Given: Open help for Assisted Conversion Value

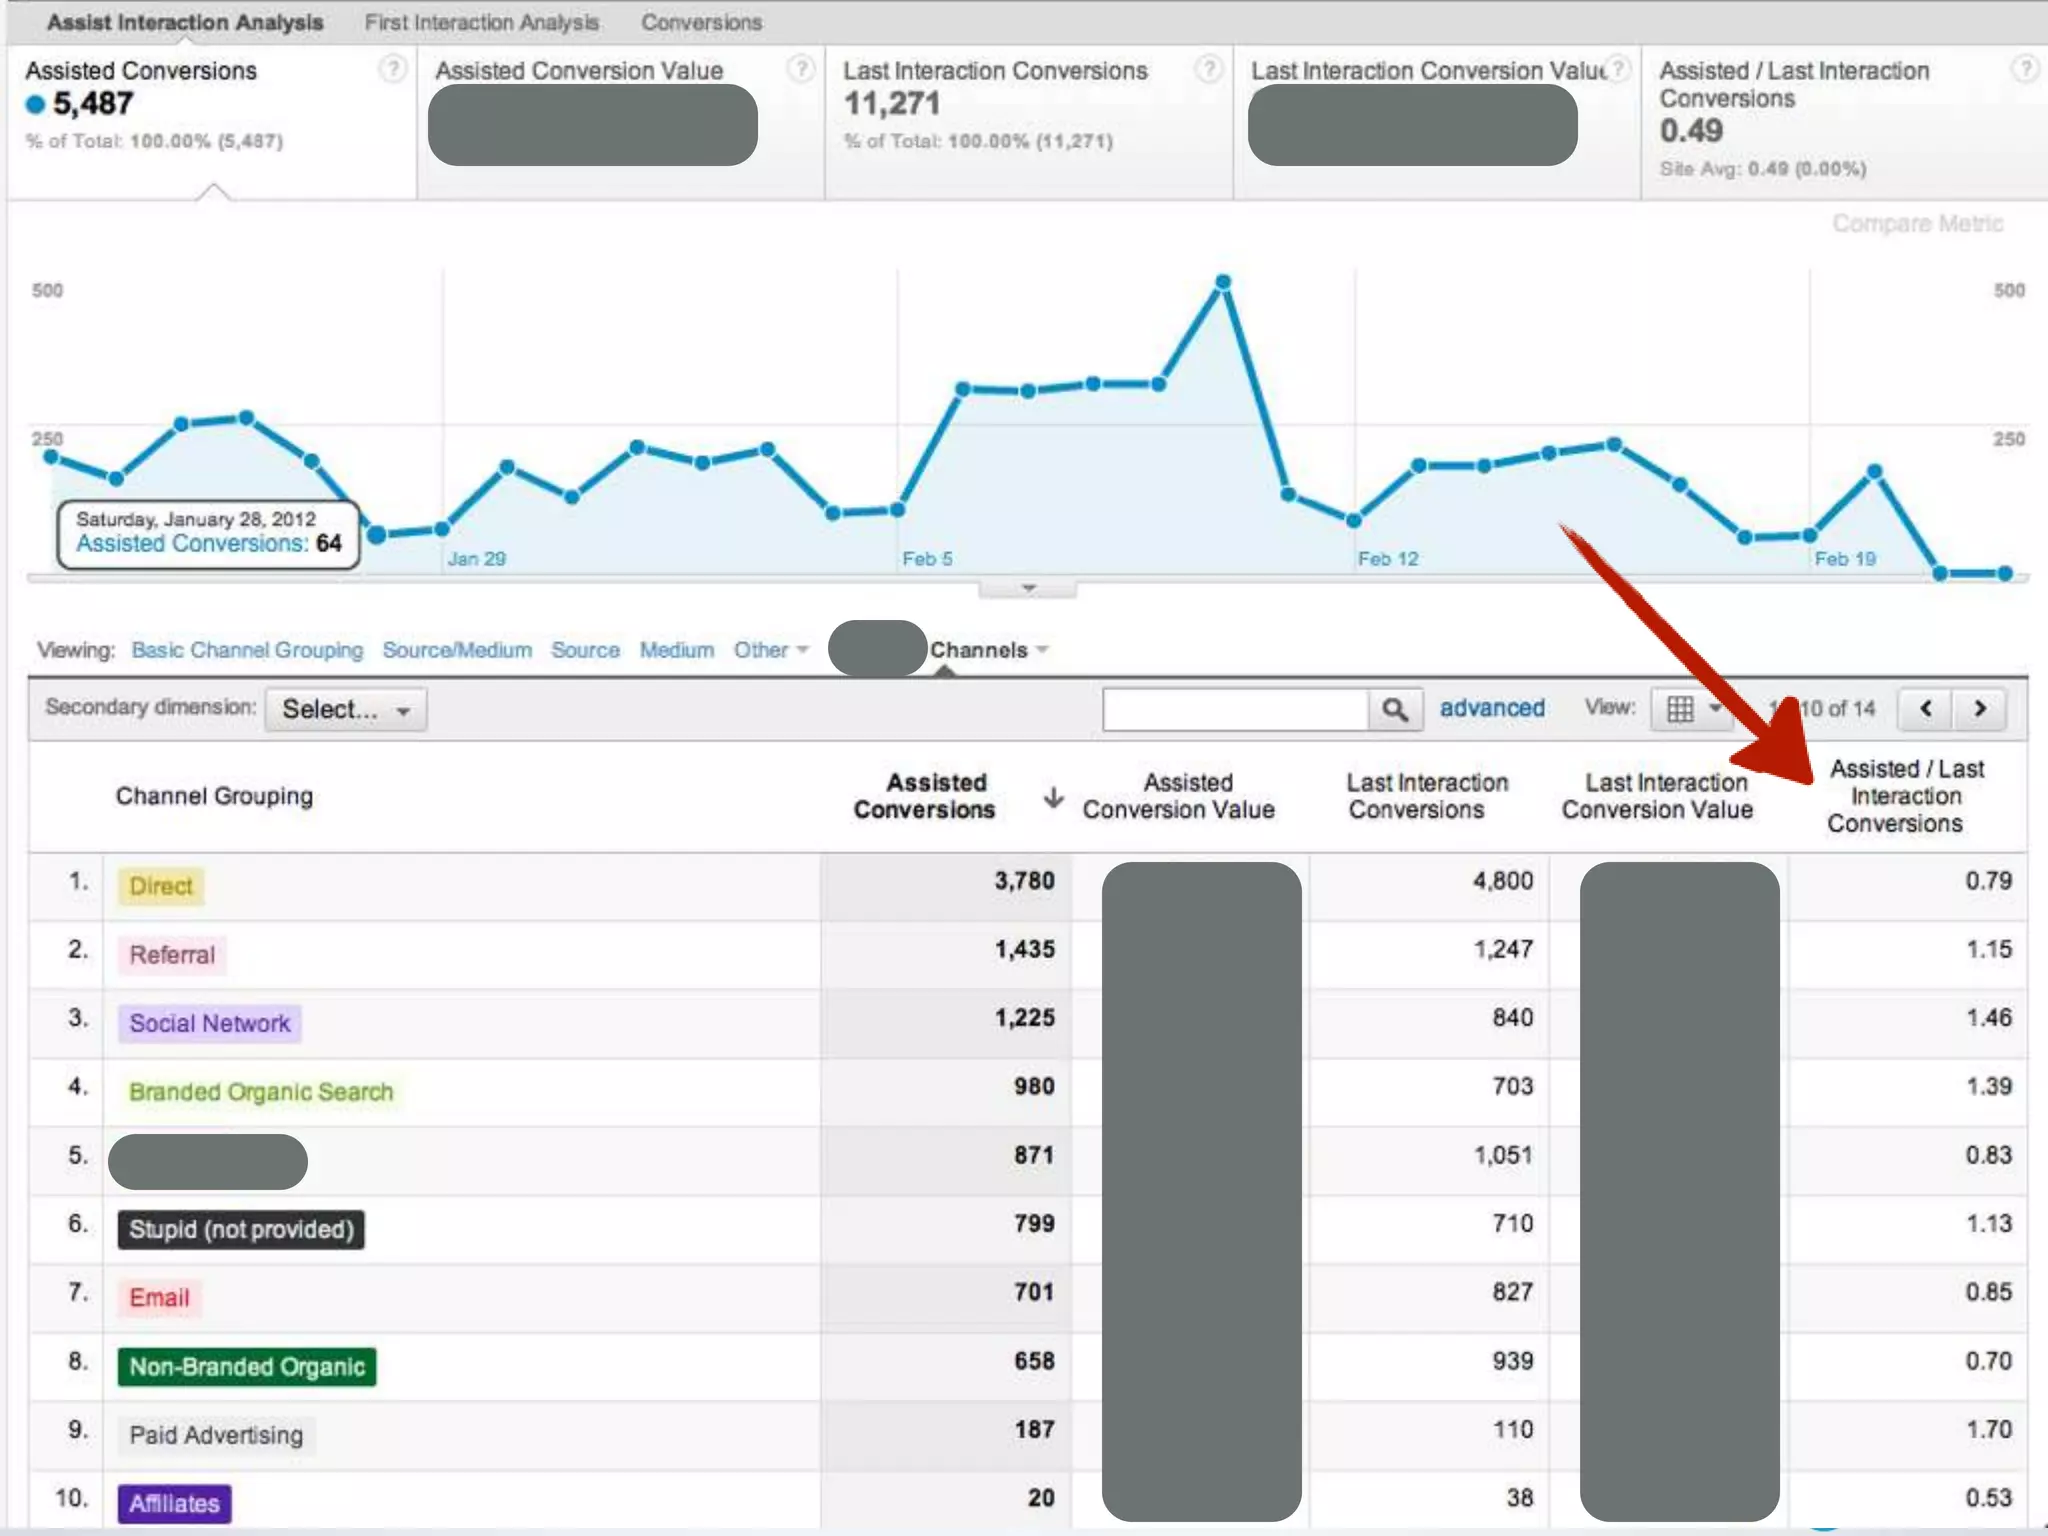Looking at the screenshot, I should [801, 69].
